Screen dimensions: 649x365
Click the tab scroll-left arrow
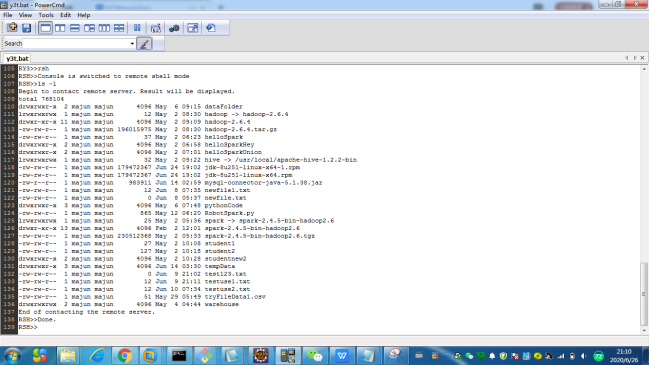(x=627, y=58)
